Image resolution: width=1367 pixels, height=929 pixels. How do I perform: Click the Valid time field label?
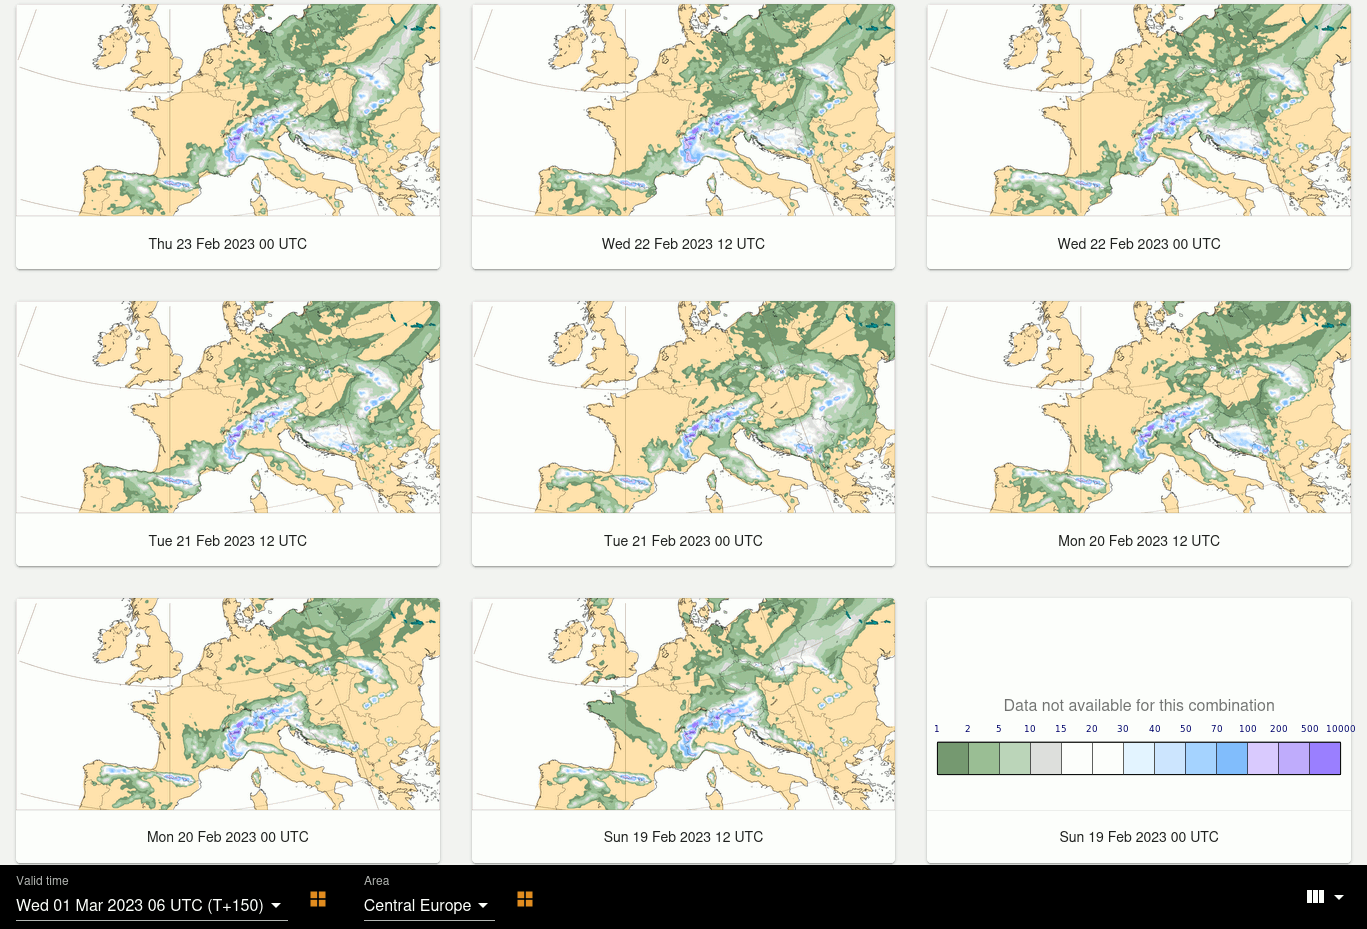[42, 881]
